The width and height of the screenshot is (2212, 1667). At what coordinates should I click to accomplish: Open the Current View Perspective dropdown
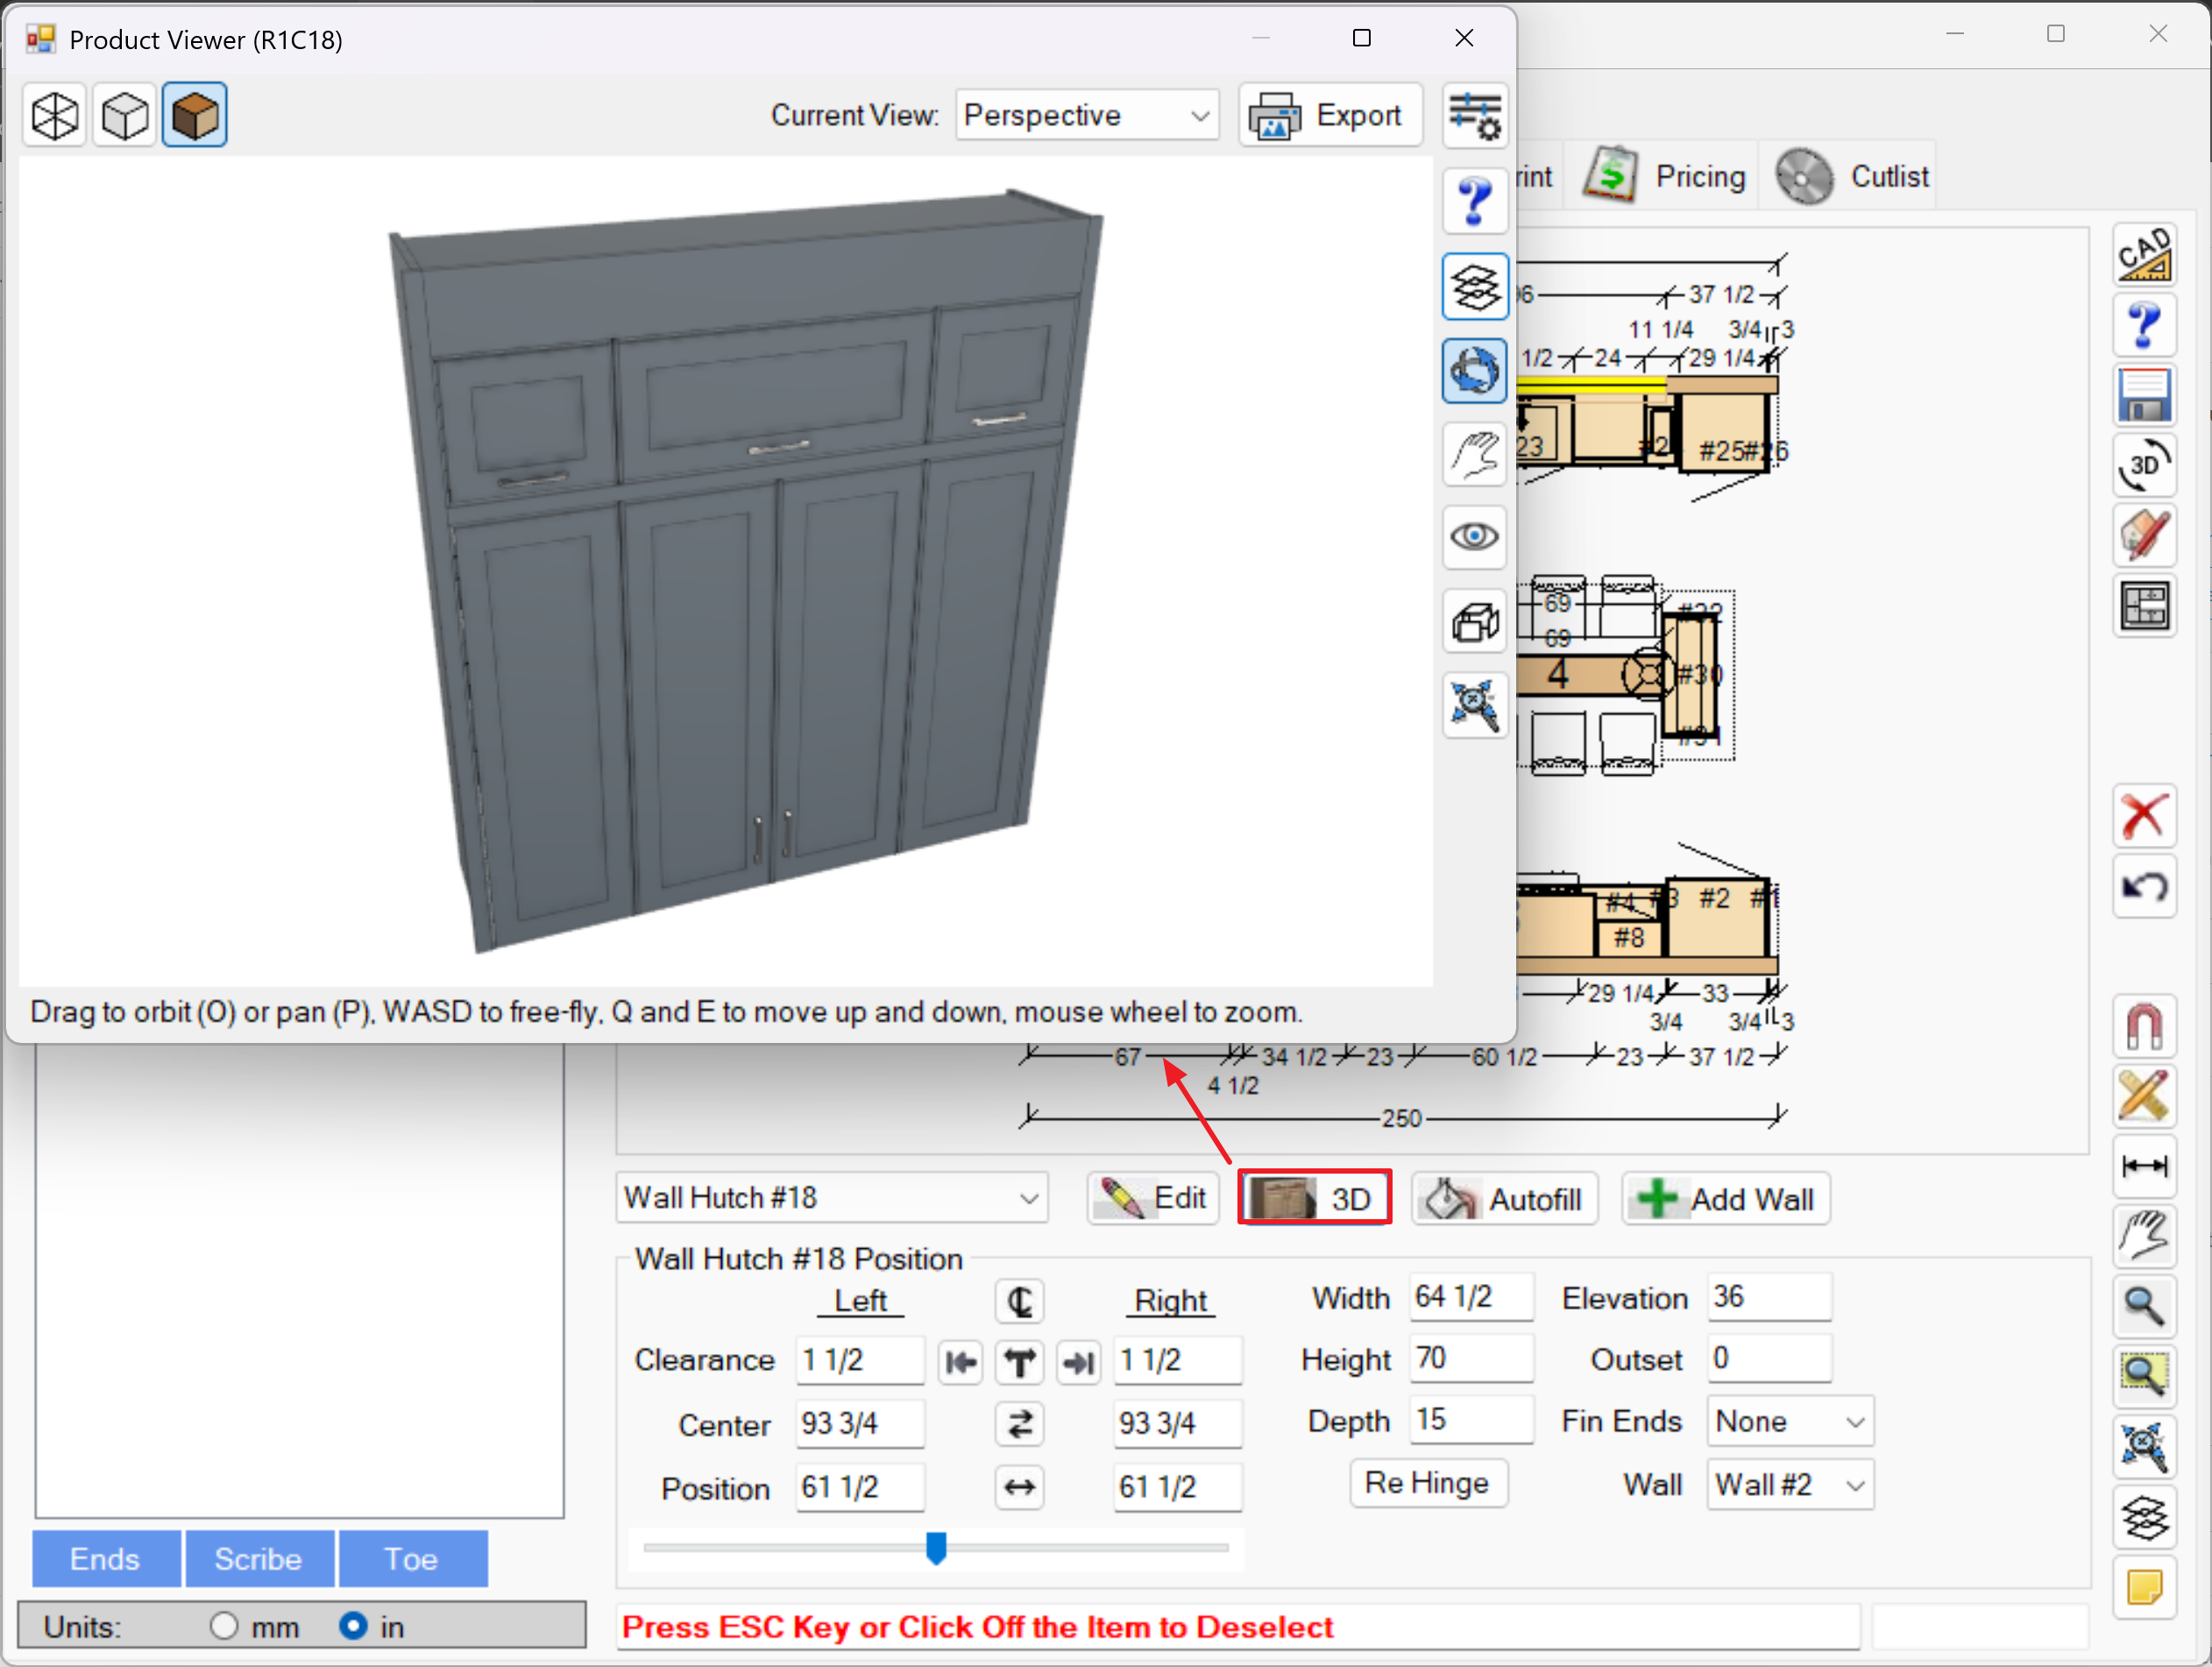coord(1087,116)
